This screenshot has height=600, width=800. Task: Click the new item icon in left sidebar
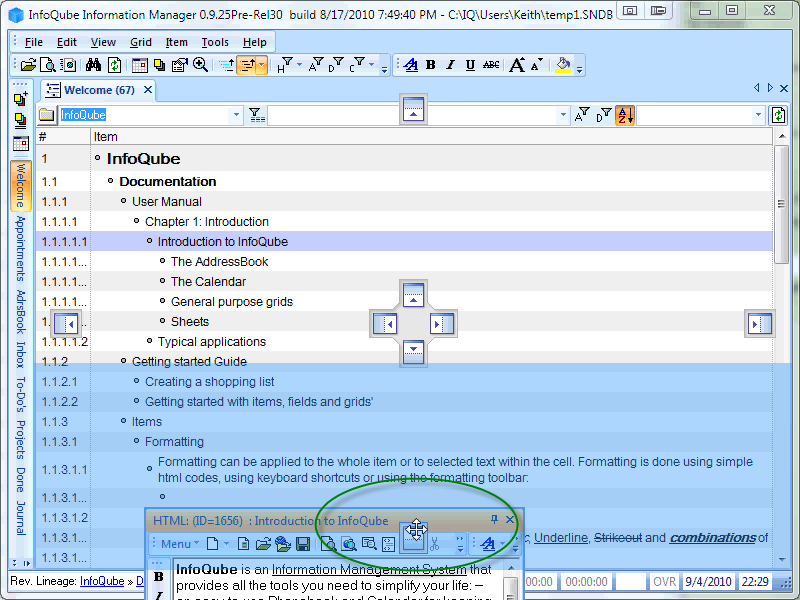point(20,98)
